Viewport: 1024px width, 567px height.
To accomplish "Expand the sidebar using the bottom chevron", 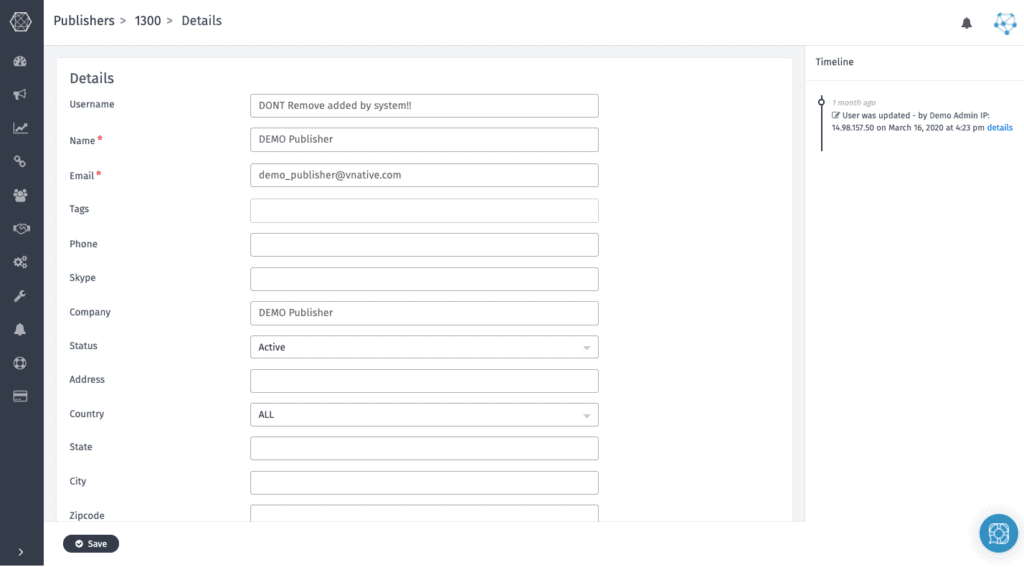I will [21, 551].
